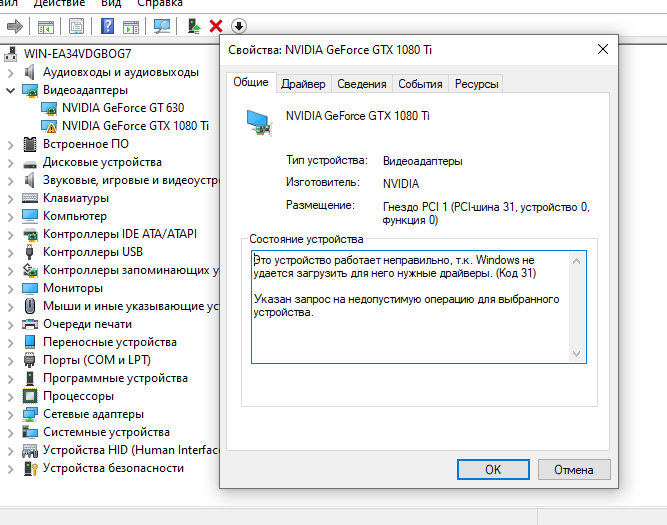Screen dimensions: 667x525
Task: Click the forward arrow toolbar icon
Action: [x=15, y=26]
